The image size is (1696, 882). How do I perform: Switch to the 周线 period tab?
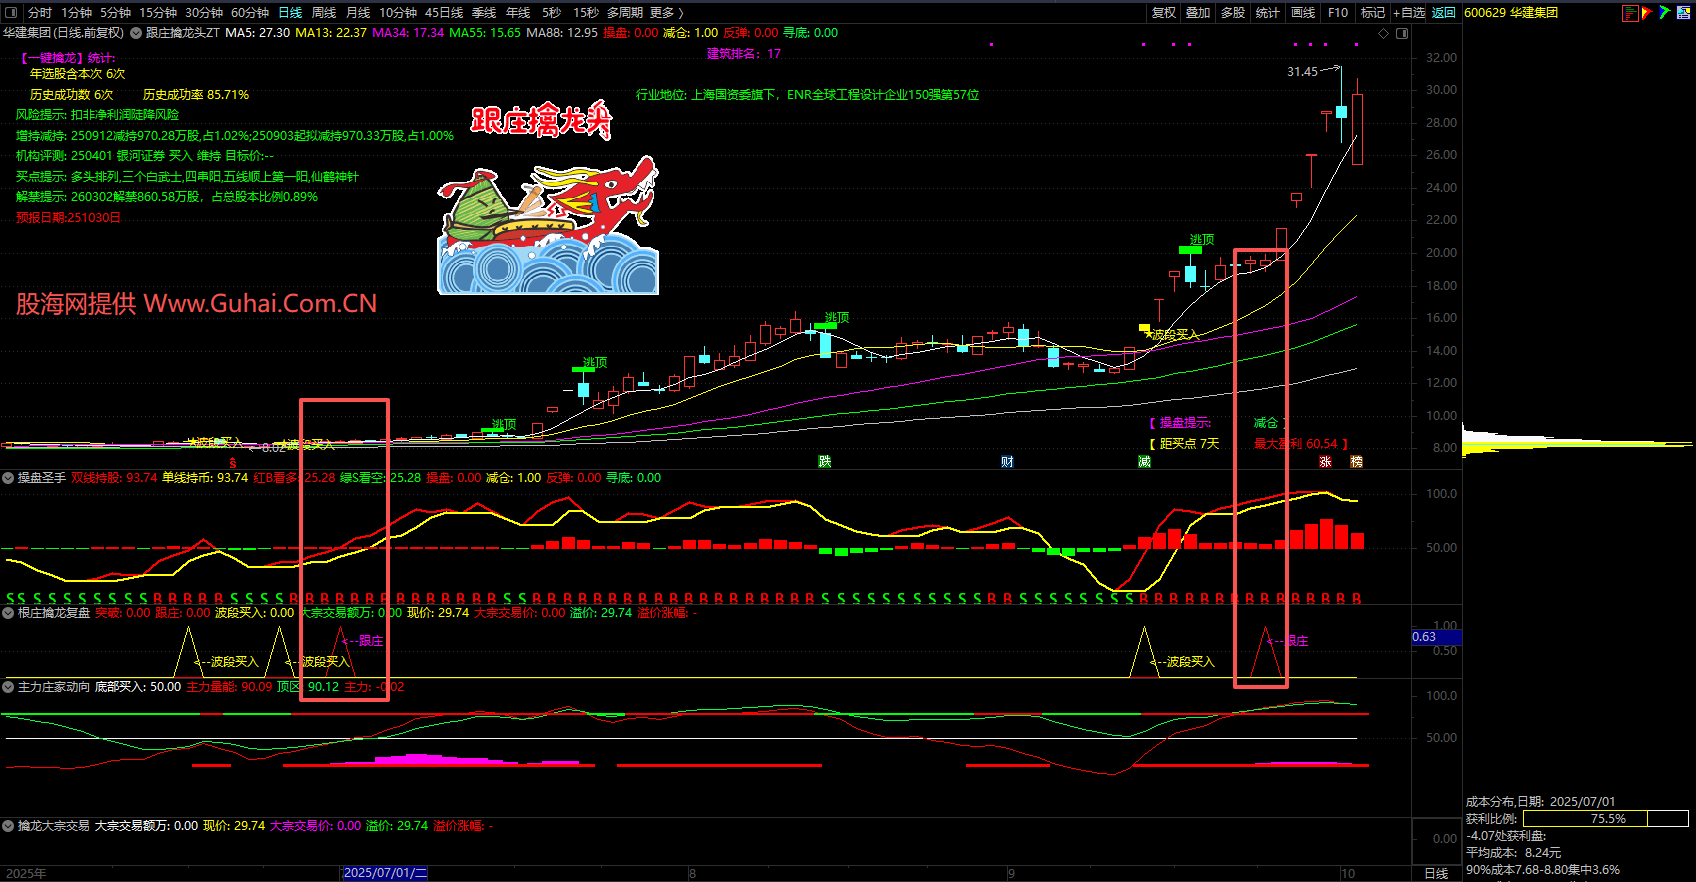(x=323, y=13)
